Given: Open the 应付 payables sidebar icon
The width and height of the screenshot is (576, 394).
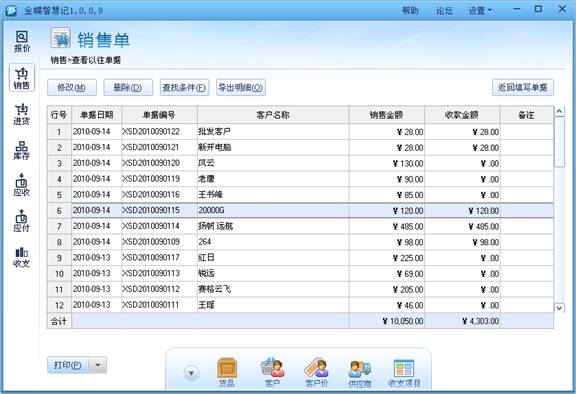Looking at the screenshot, I should tap(22, 221).
